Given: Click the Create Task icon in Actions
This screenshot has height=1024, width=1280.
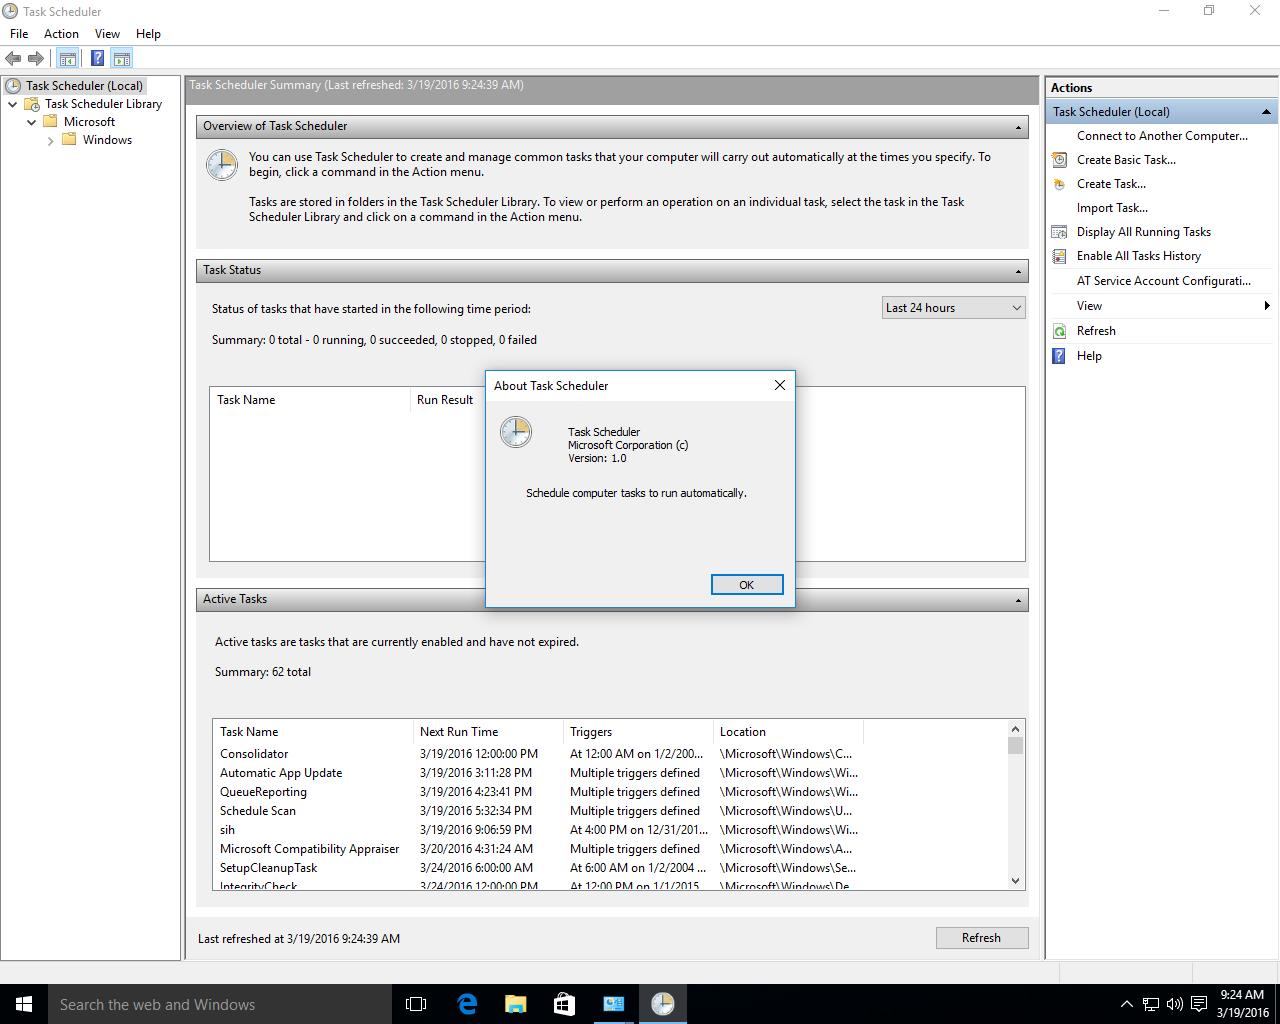Looking at the screenshot, I should coord(1059,184).
